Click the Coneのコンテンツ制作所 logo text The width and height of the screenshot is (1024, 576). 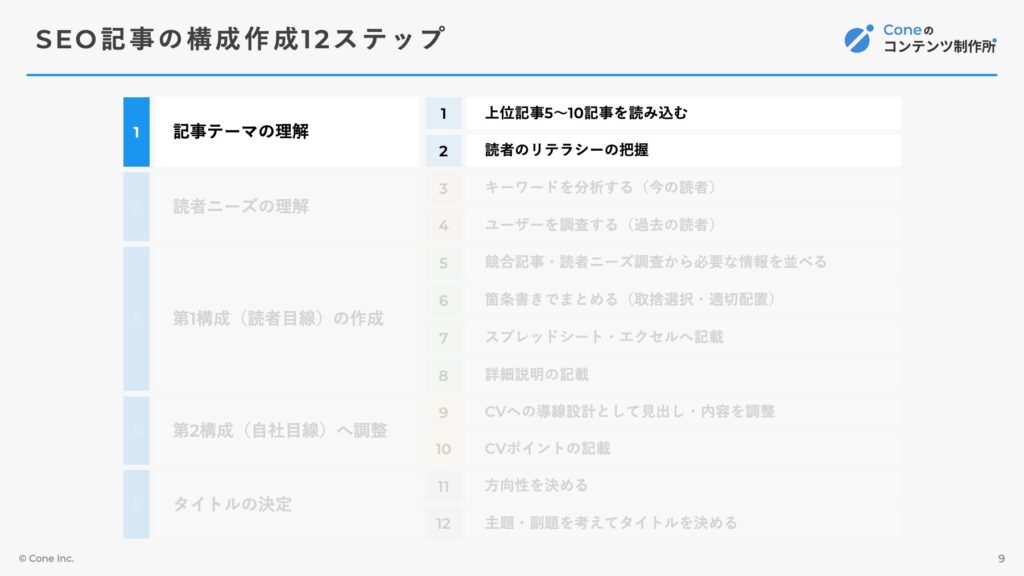pos(940,39)
